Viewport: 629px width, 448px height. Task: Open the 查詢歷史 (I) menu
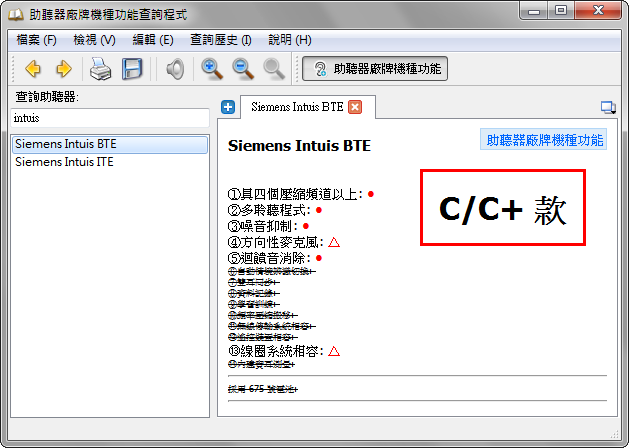(221, 40)
